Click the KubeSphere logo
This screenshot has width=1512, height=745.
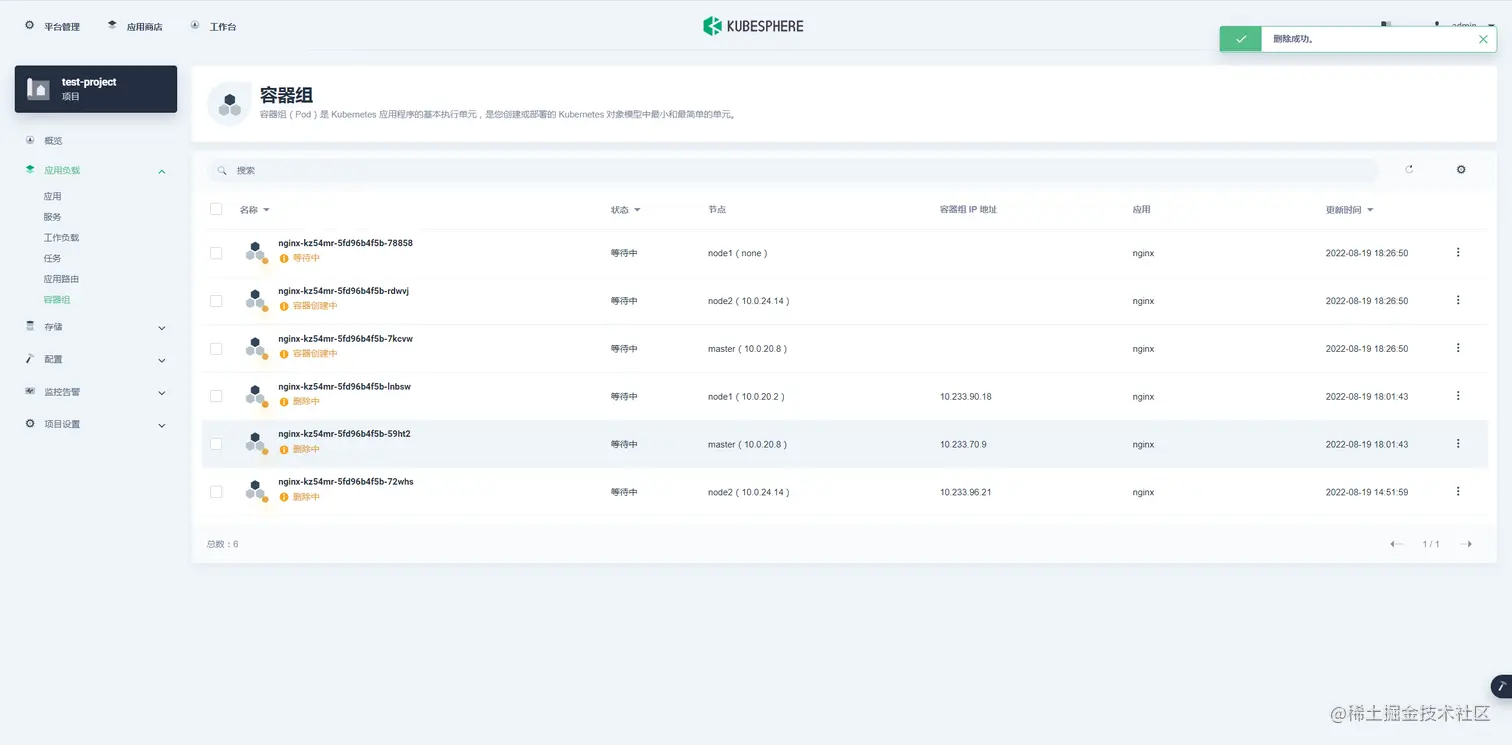[753, 26]
